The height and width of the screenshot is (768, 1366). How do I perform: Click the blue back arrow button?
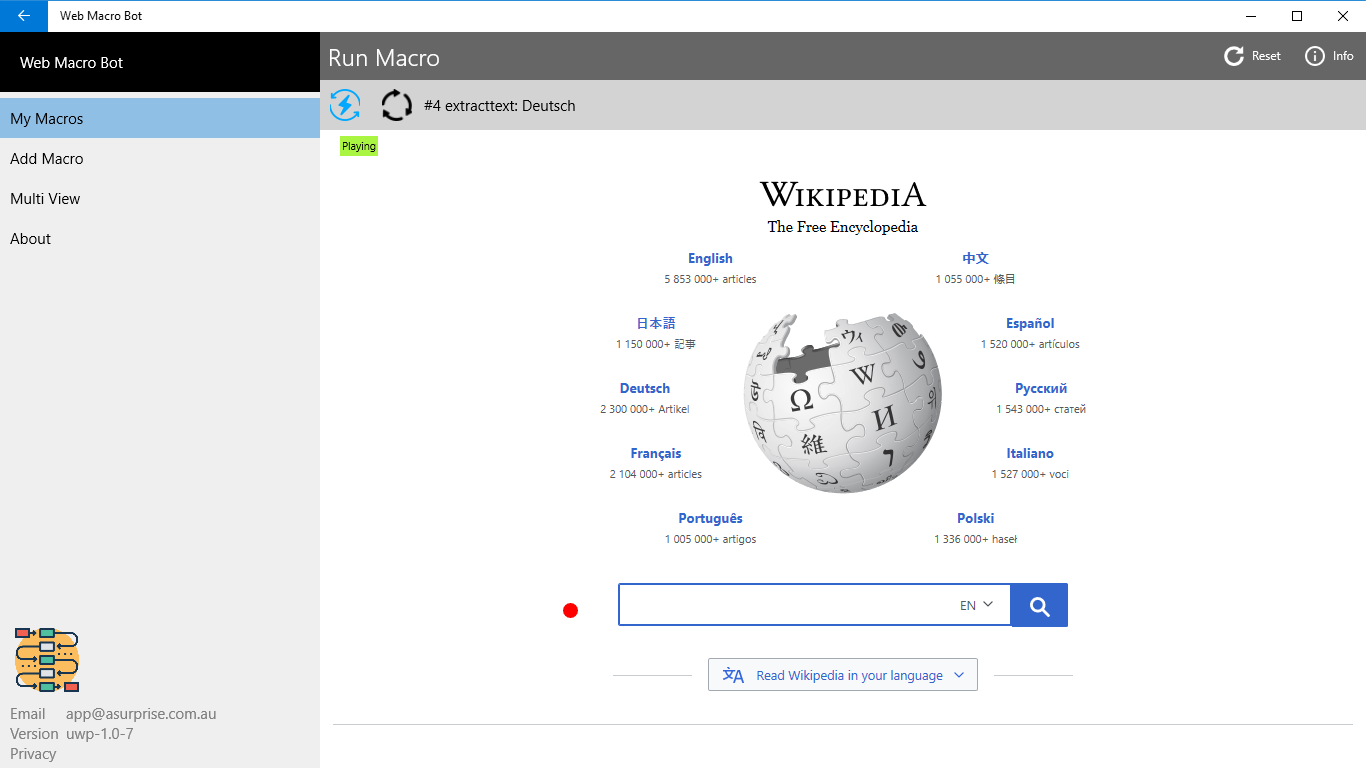coord(24,16)
